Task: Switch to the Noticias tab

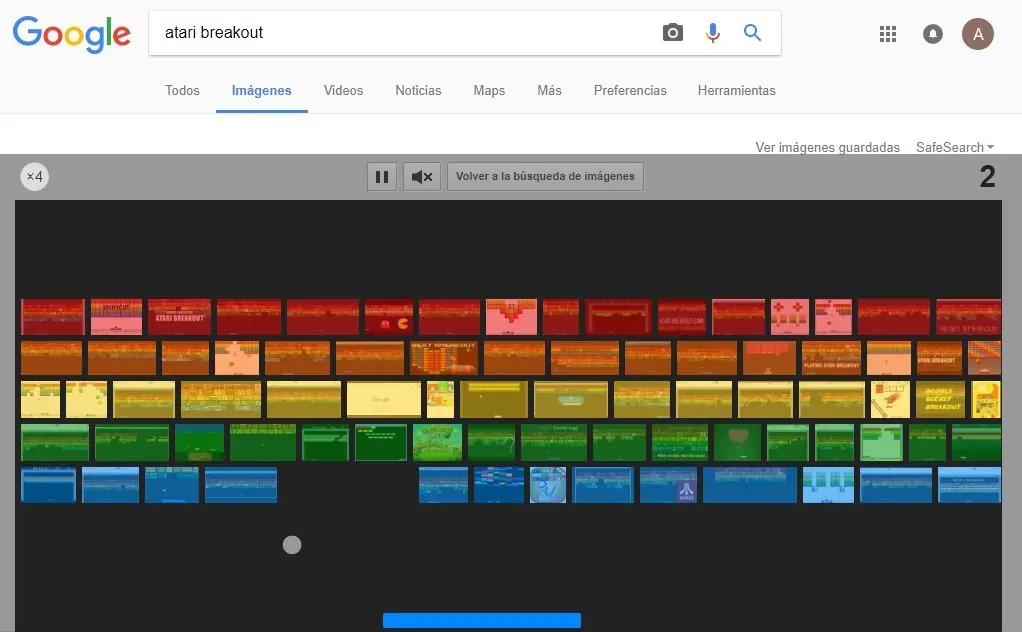Action: [x=418, y=90]
